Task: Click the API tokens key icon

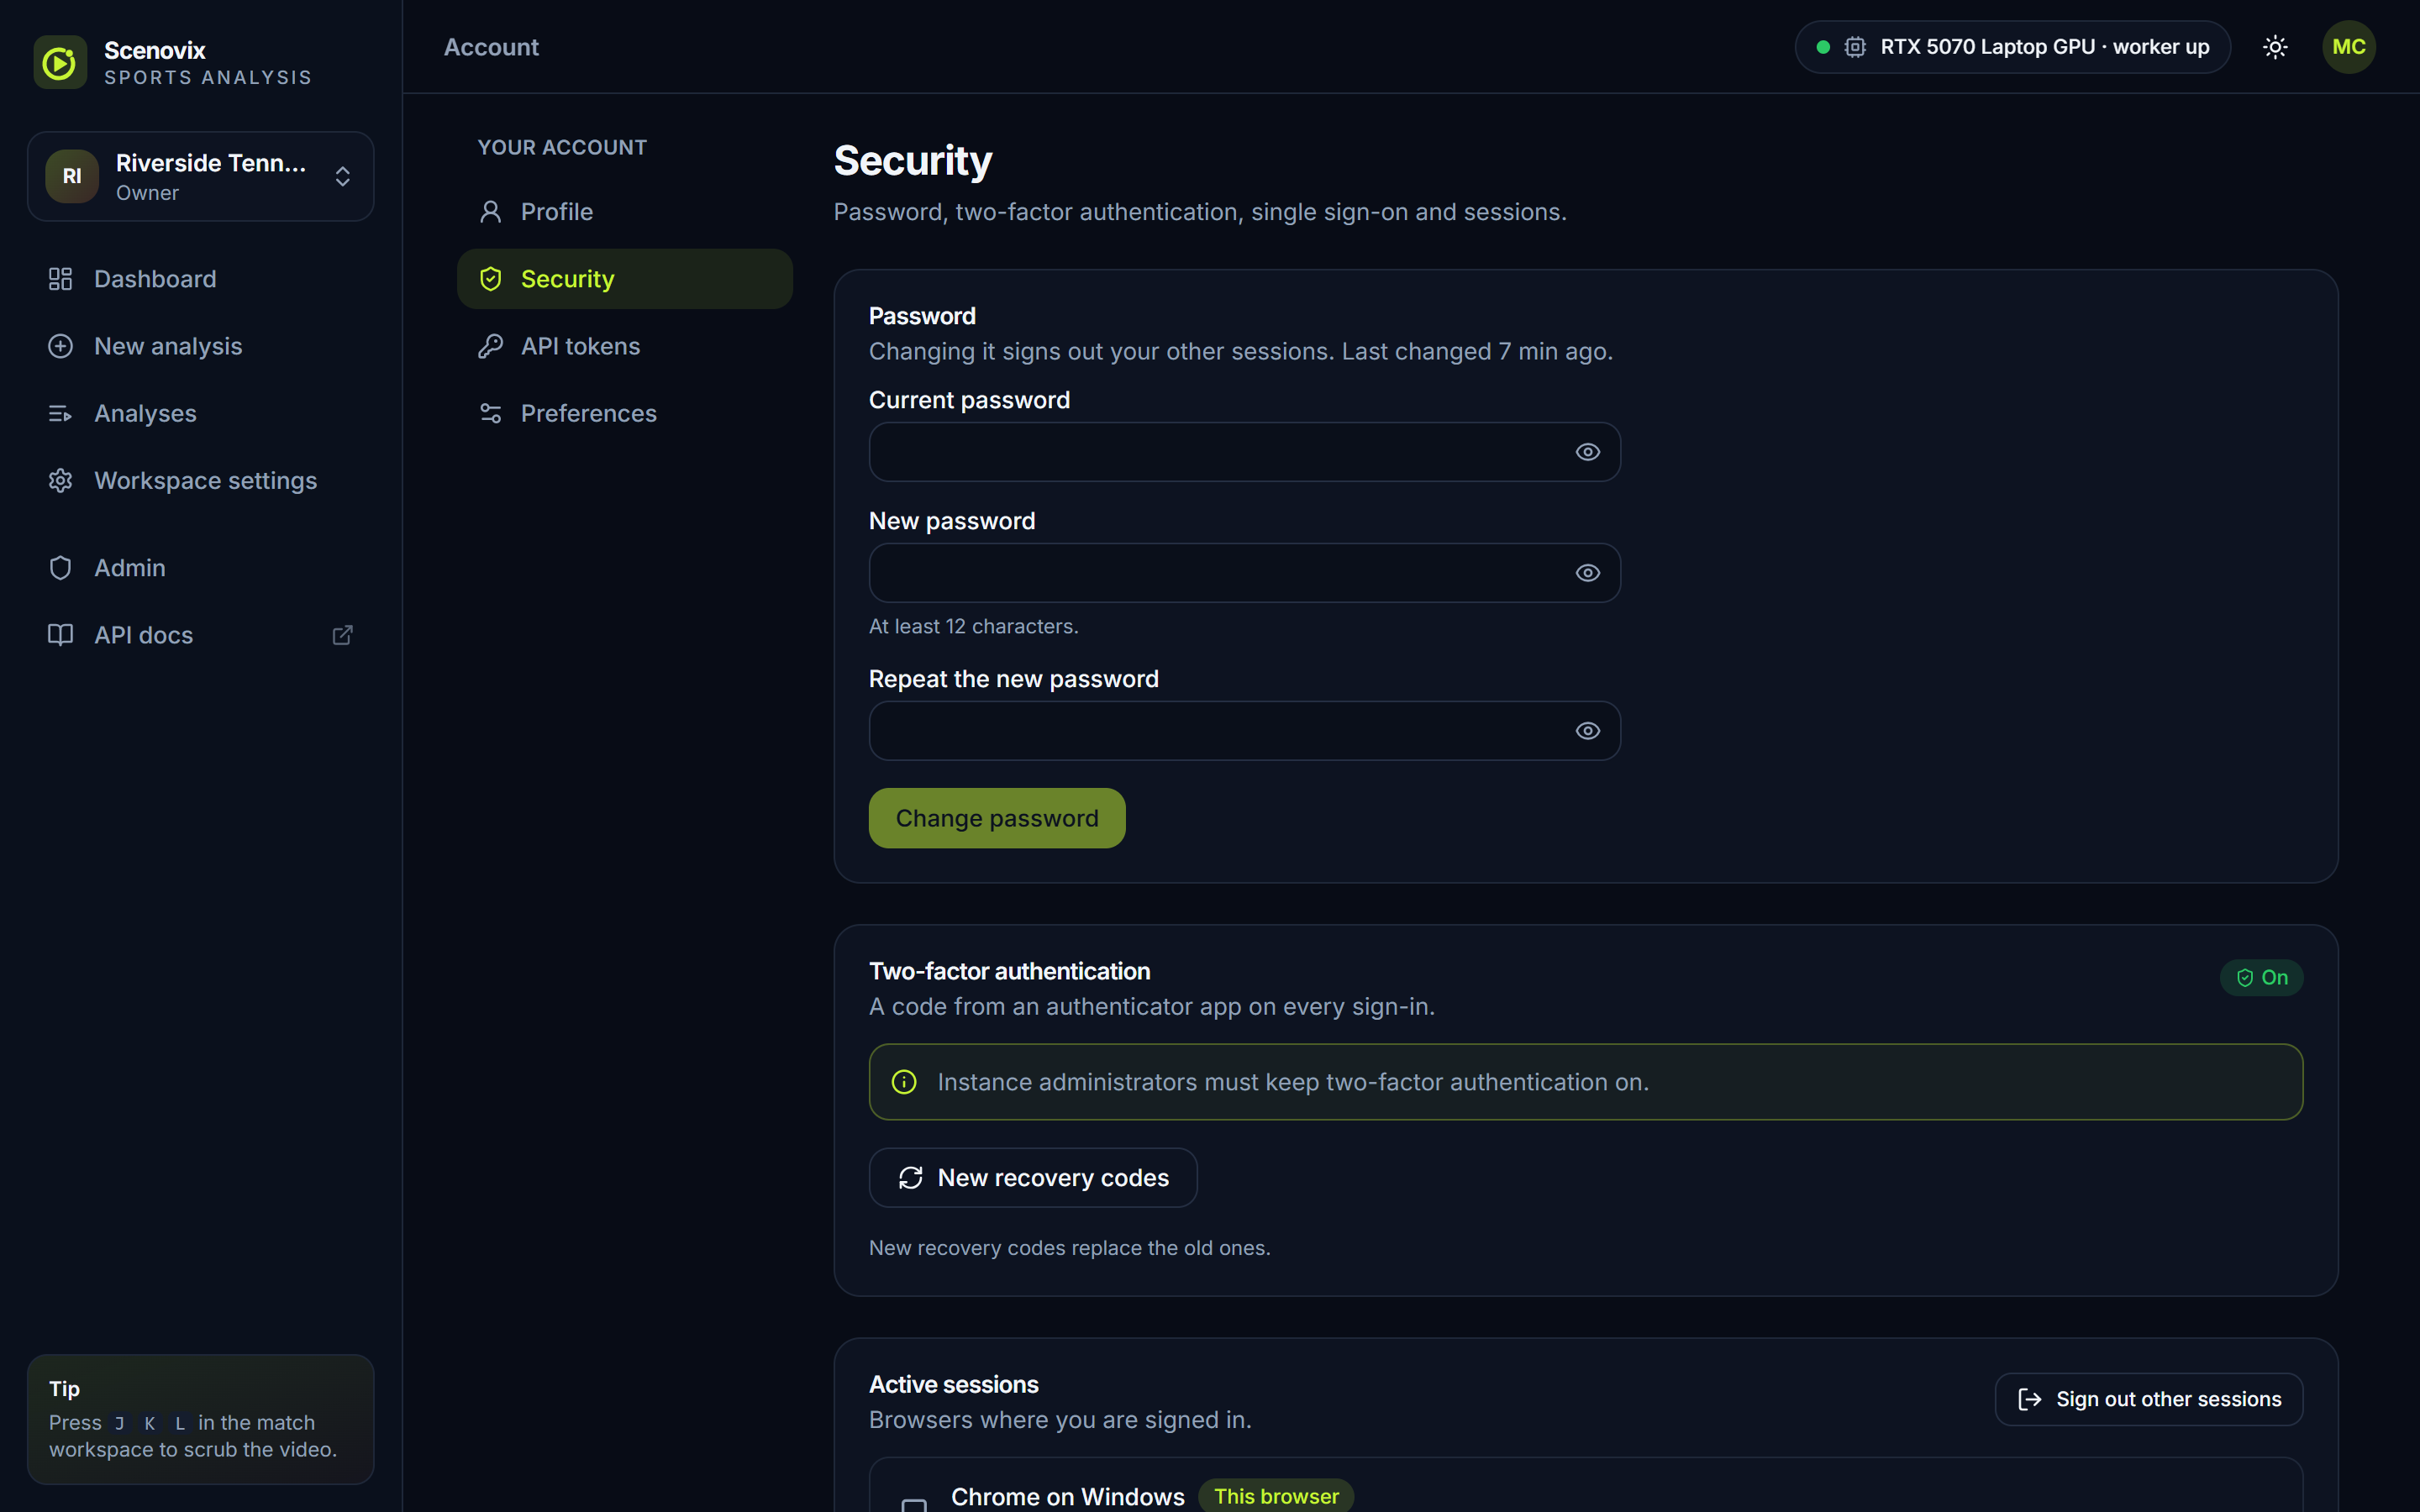Action: pos(490,346)
